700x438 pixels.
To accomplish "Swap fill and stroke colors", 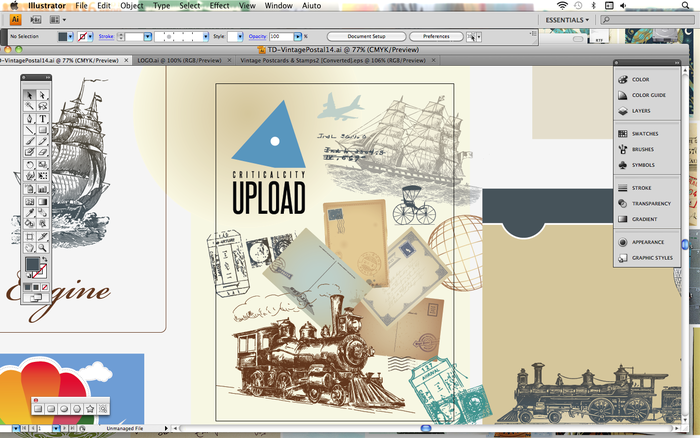I will (44, 259).
